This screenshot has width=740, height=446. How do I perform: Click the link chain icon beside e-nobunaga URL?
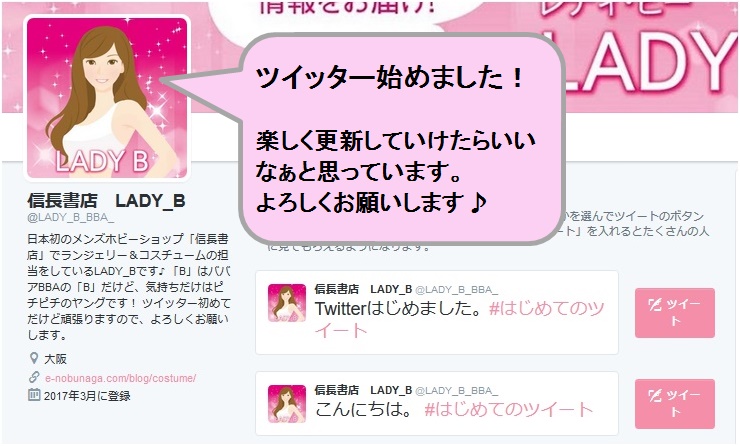pyautogui.click(x=34, y=377)
